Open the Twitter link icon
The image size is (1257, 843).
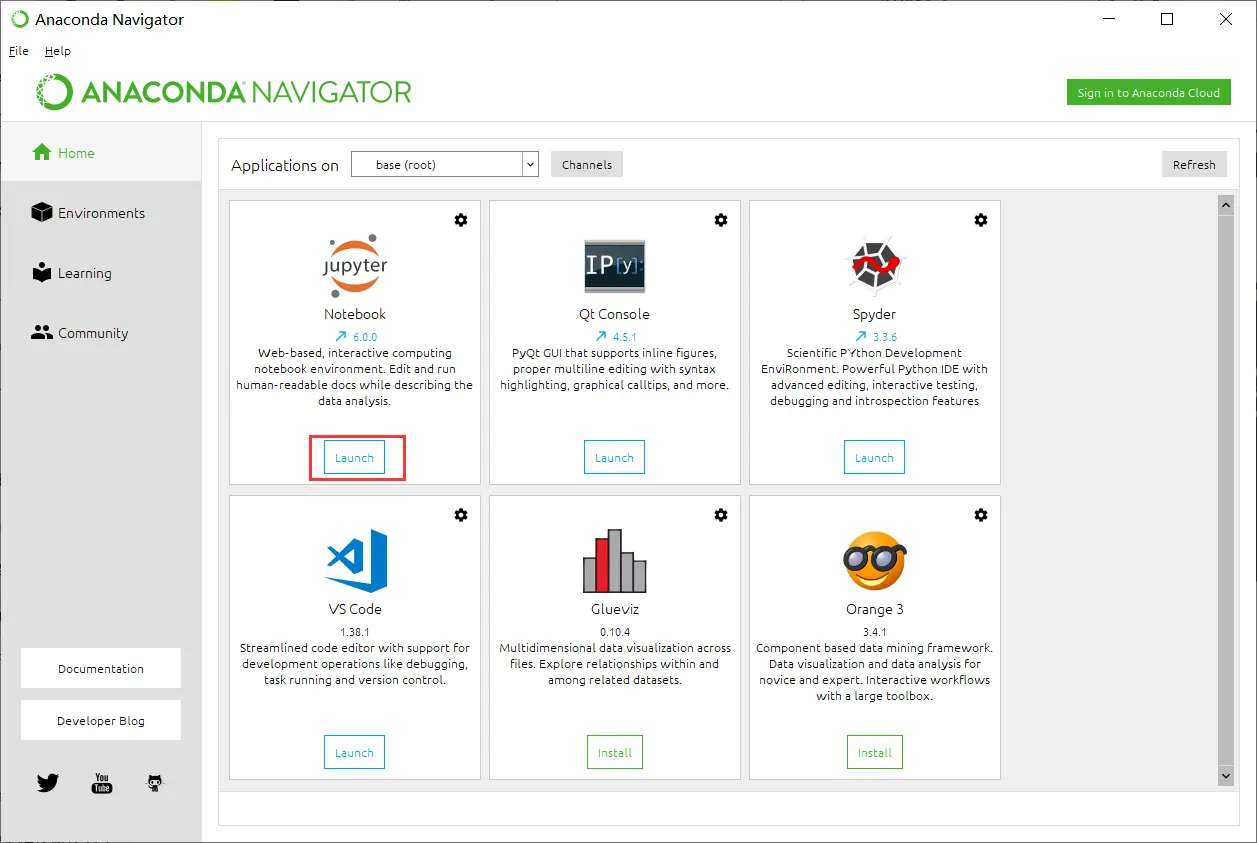pyautogui.click(x=48, y=783)
